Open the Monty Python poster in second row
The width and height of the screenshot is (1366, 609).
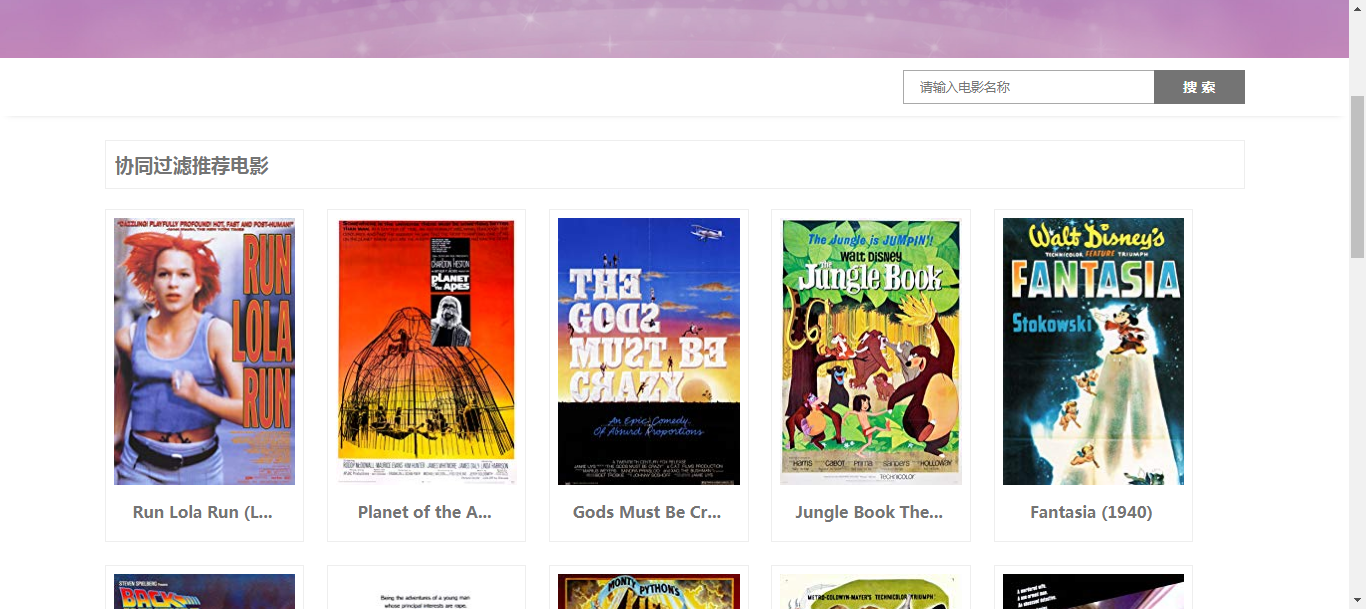pos(649,591)
